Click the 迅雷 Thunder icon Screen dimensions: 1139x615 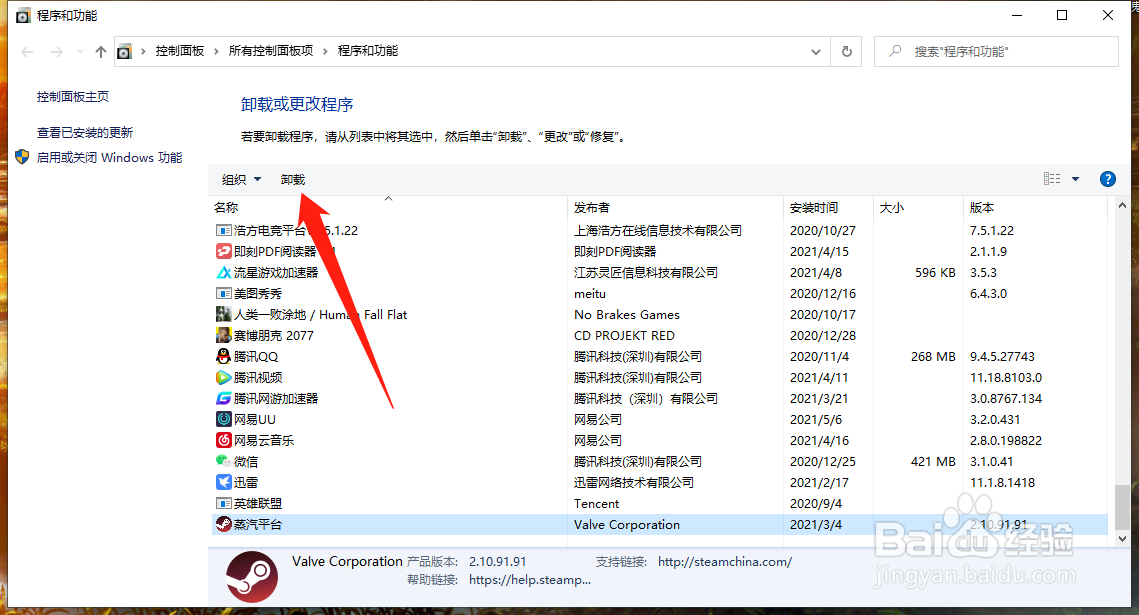pos(223,482)
